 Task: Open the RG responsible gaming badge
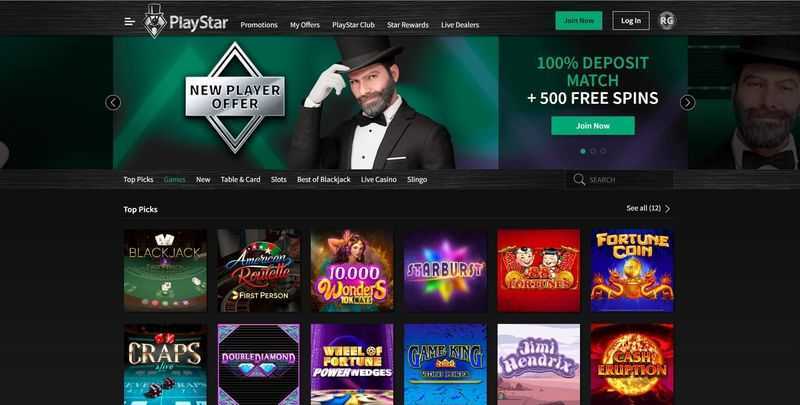[666, 20]
